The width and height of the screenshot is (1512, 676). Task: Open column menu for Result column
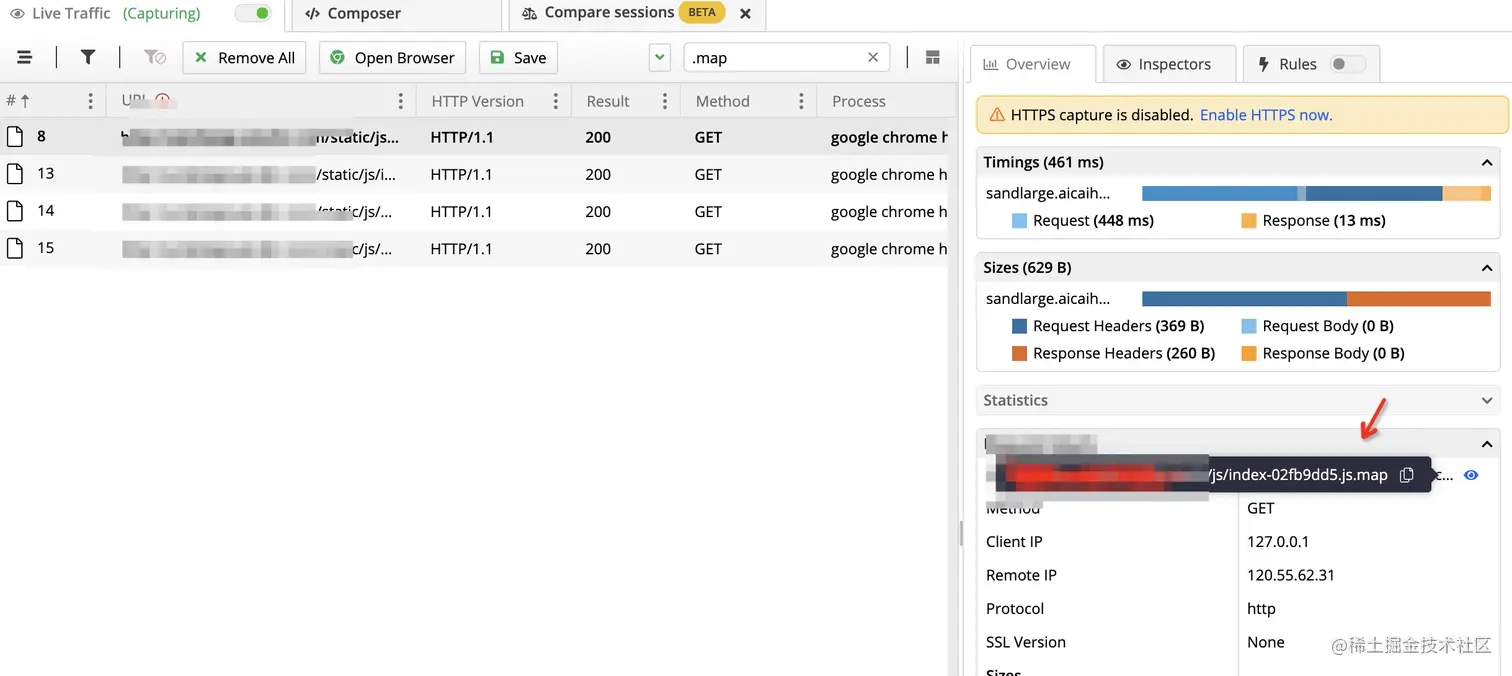[x=664, y=101]
